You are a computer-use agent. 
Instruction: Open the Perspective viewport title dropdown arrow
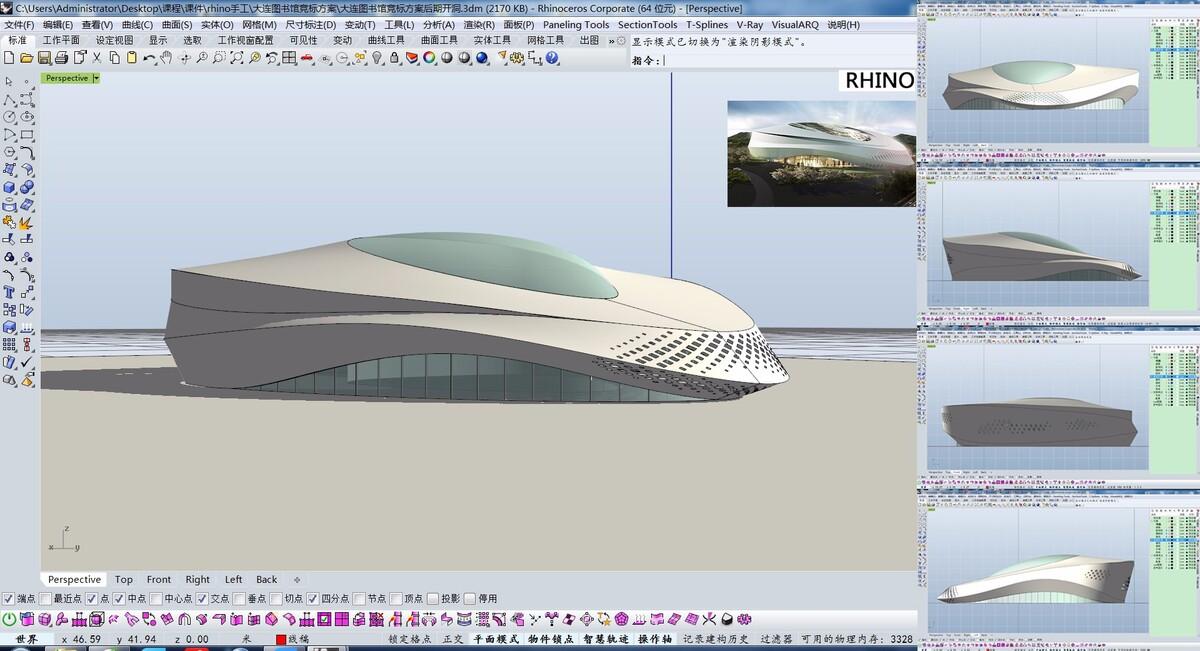coord(96,78)
